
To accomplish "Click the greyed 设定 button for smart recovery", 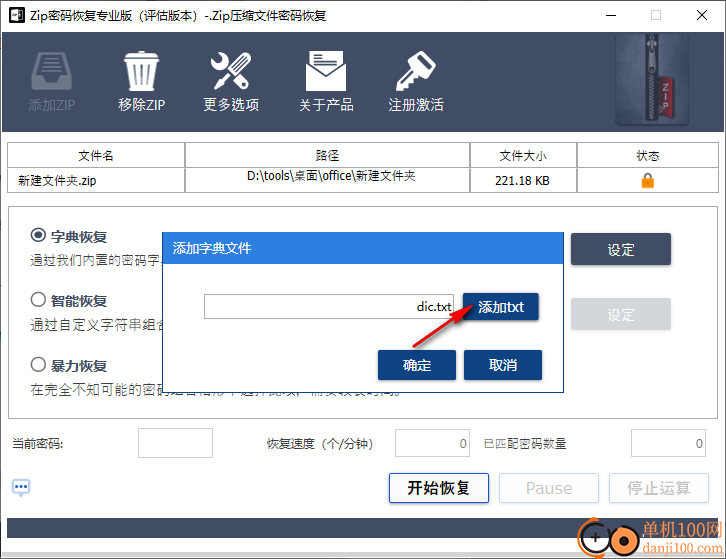I will (x=620, y=314).
